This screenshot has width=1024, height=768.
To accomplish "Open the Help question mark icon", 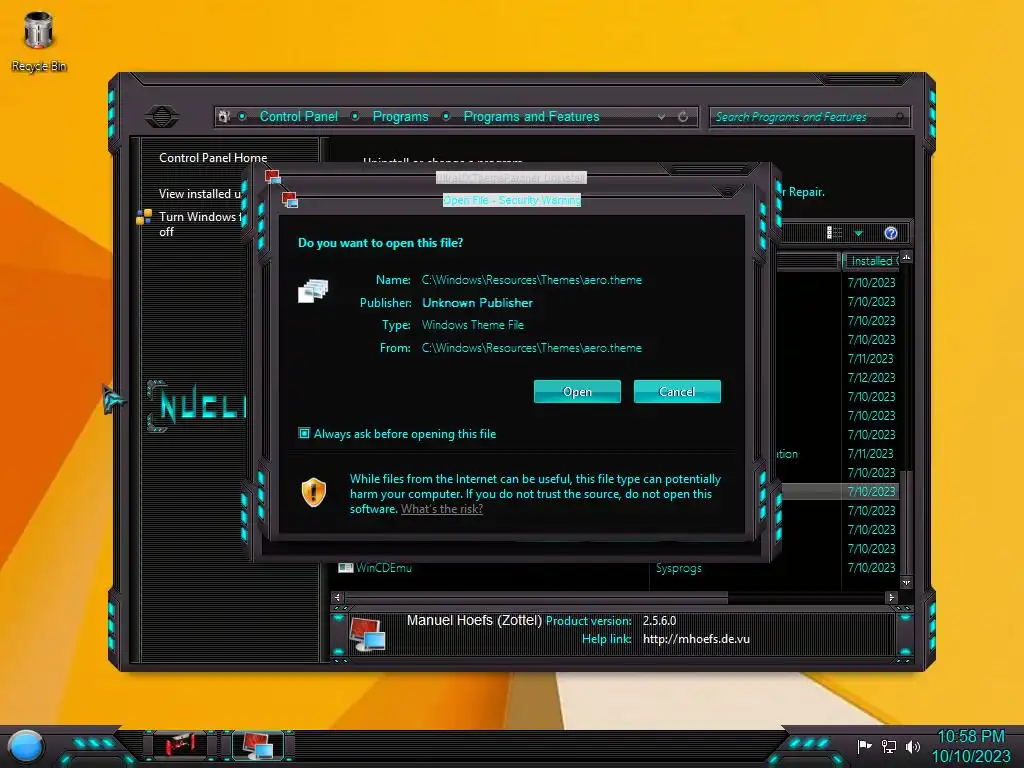I will pos(891,233).
